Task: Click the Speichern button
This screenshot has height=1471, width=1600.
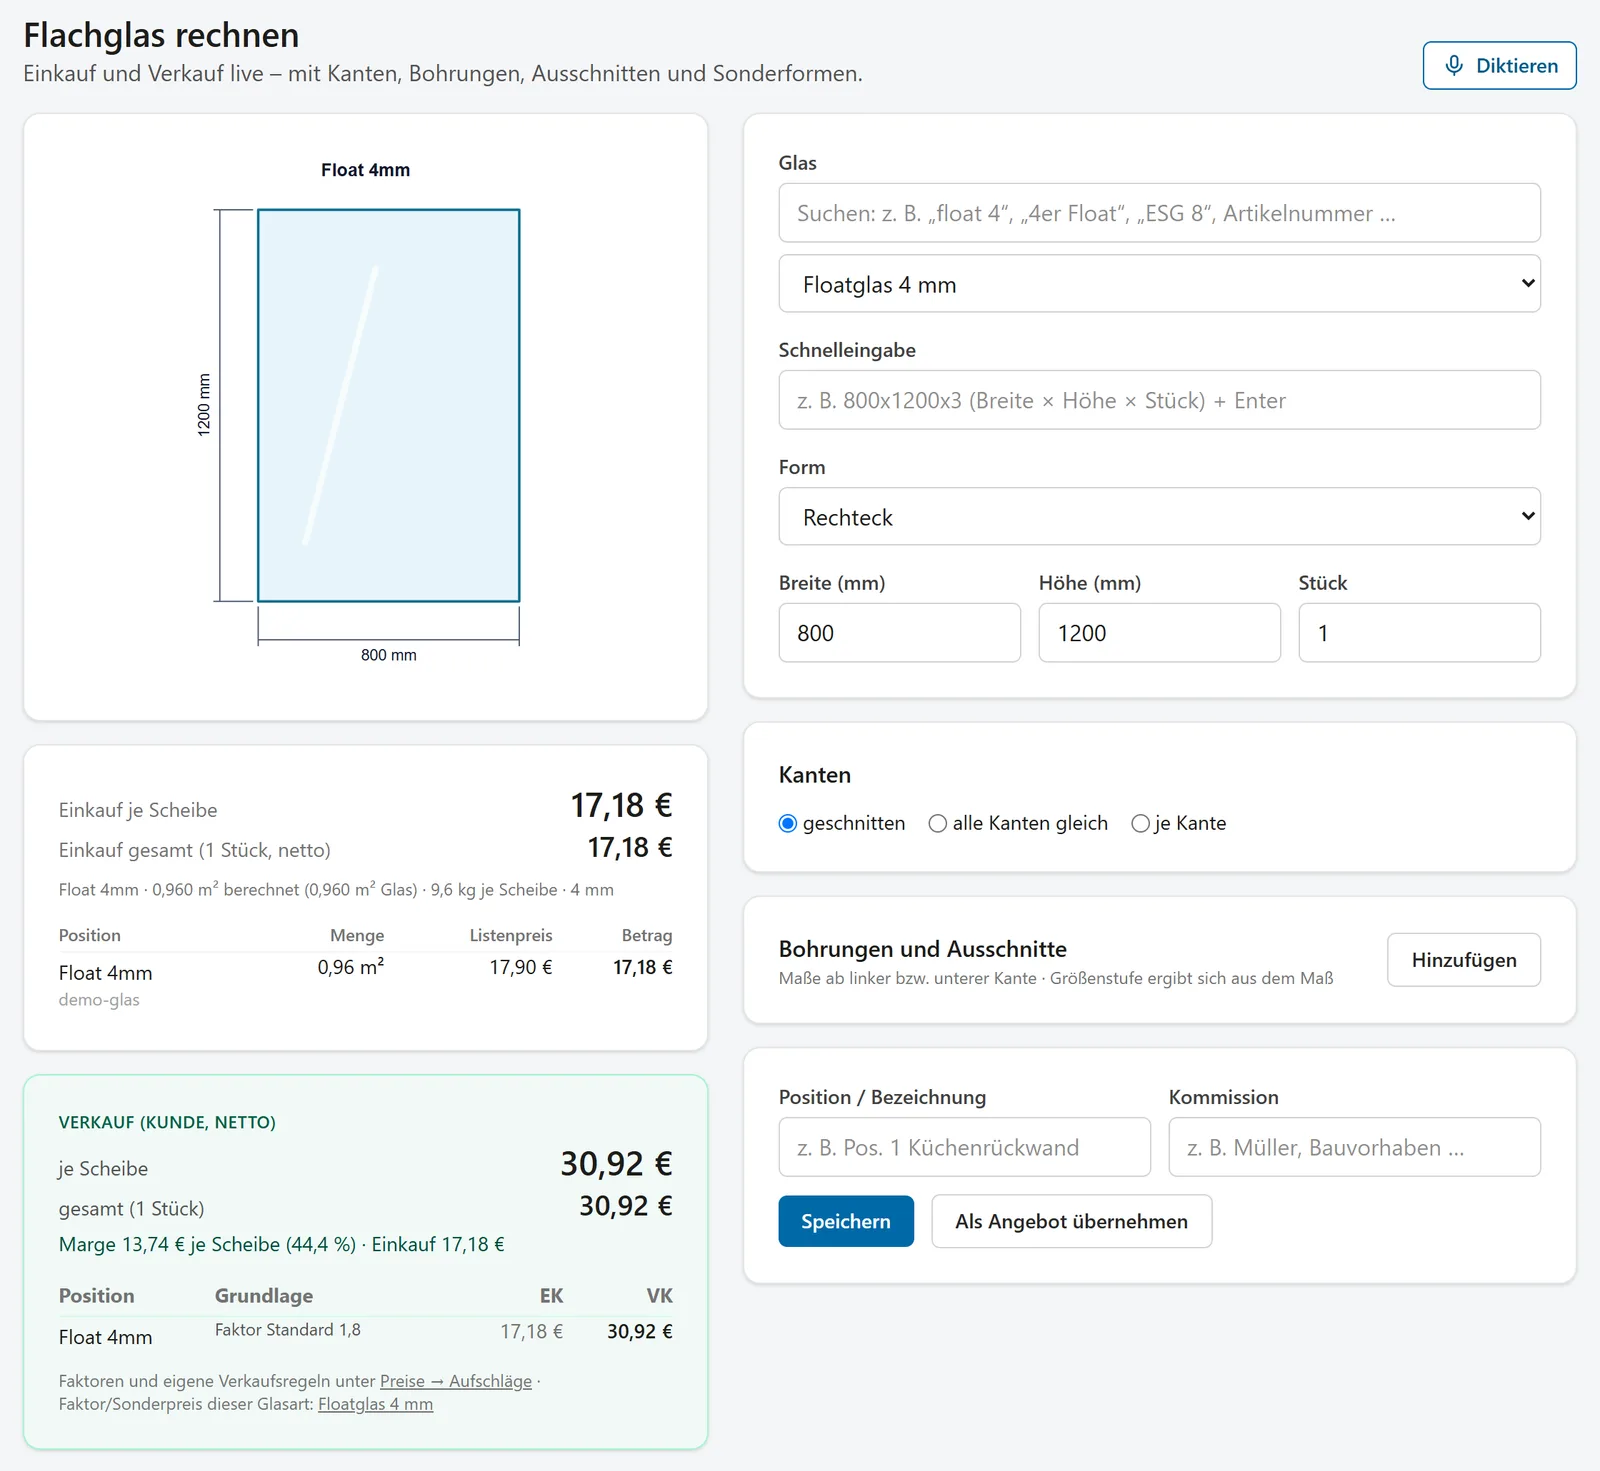Action: (846, 1221)
